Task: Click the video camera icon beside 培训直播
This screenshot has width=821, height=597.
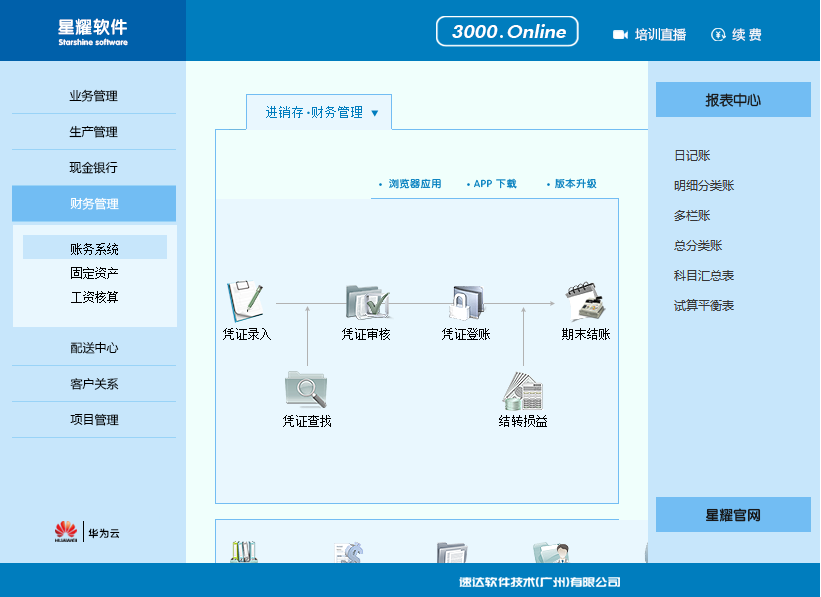Action: (x=620, y=35)
